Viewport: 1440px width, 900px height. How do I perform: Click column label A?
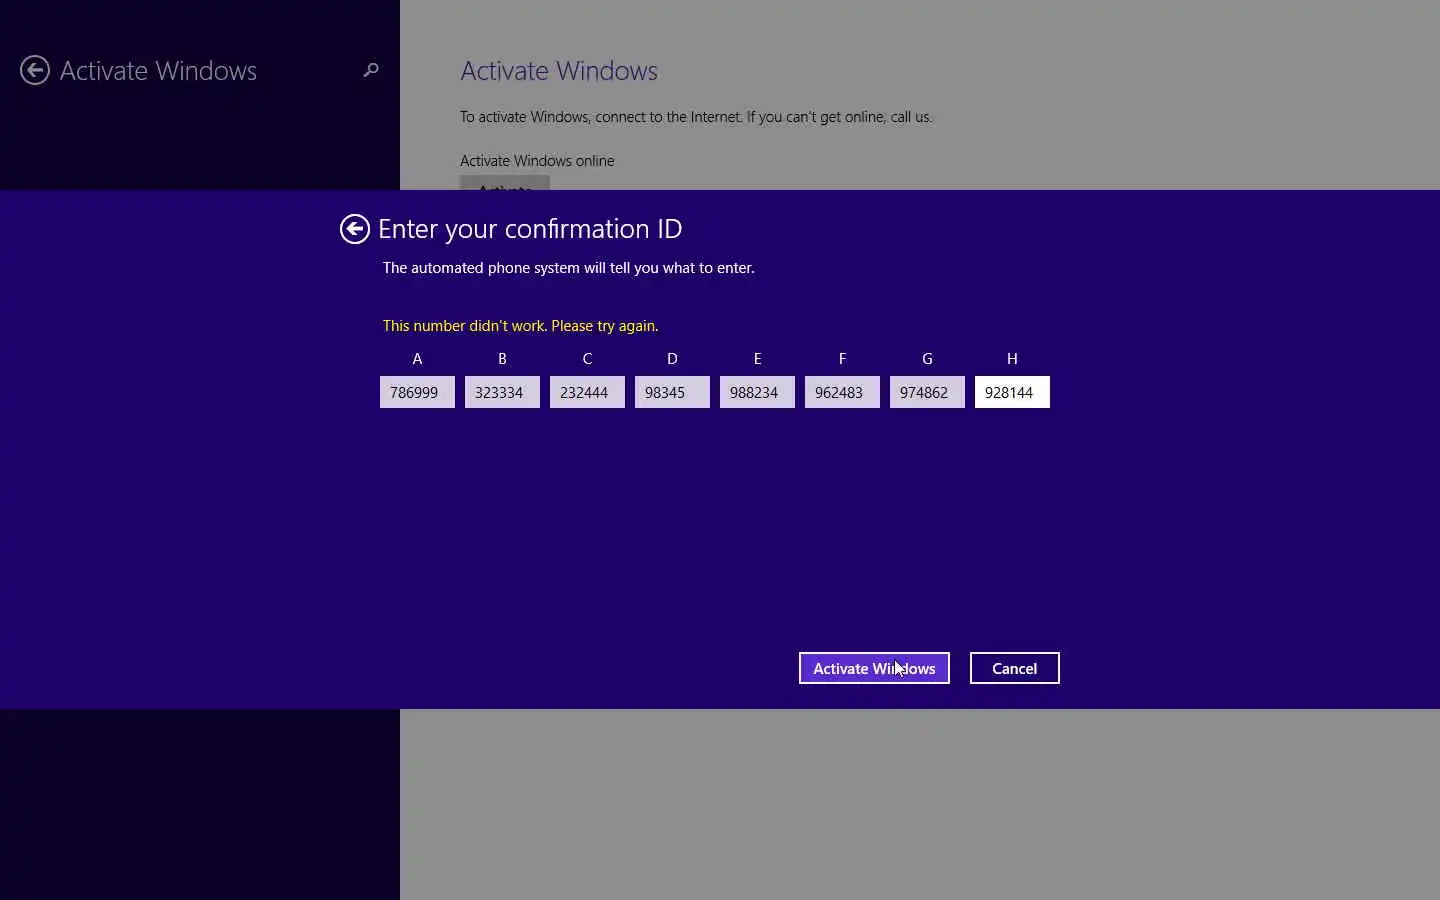[417, 358]
